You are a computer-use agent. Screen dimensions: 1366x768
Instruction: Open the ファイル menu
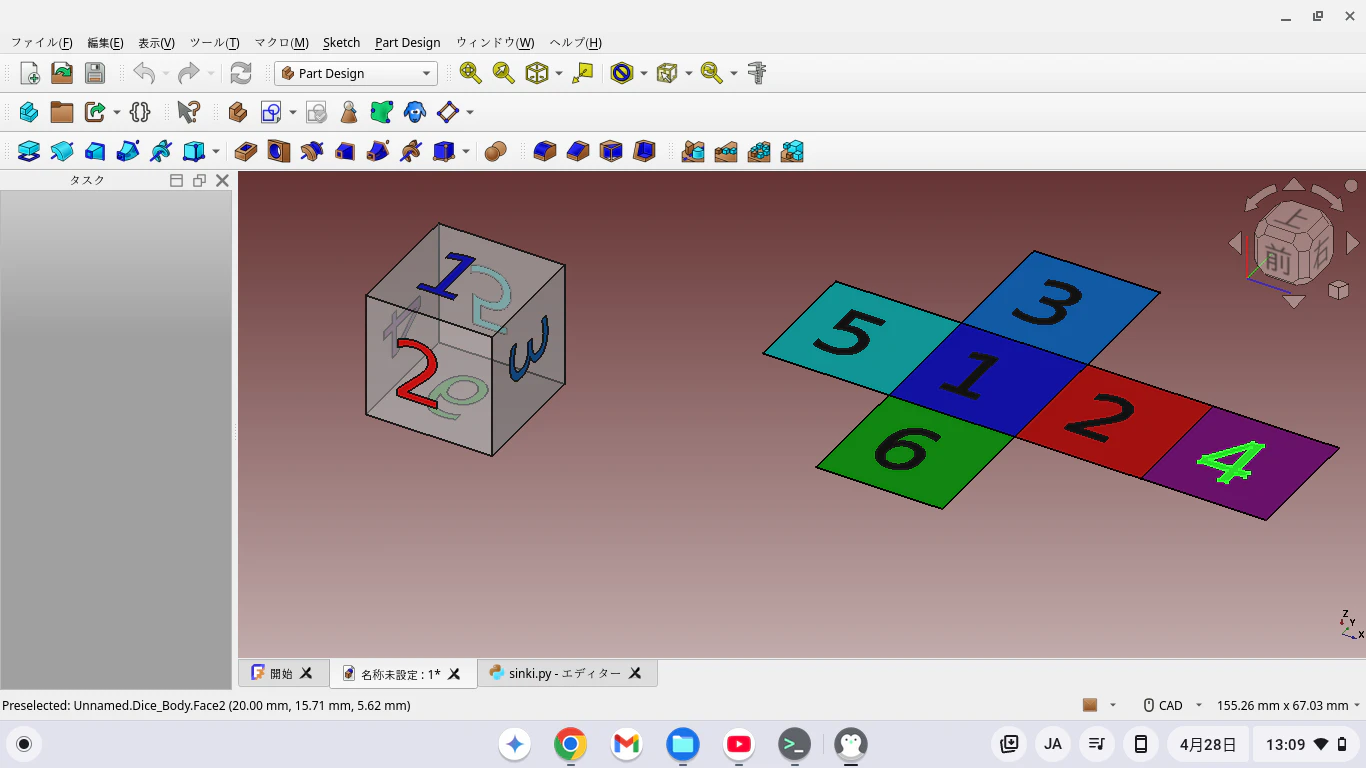pyautogui.click(x=42, y=43)
